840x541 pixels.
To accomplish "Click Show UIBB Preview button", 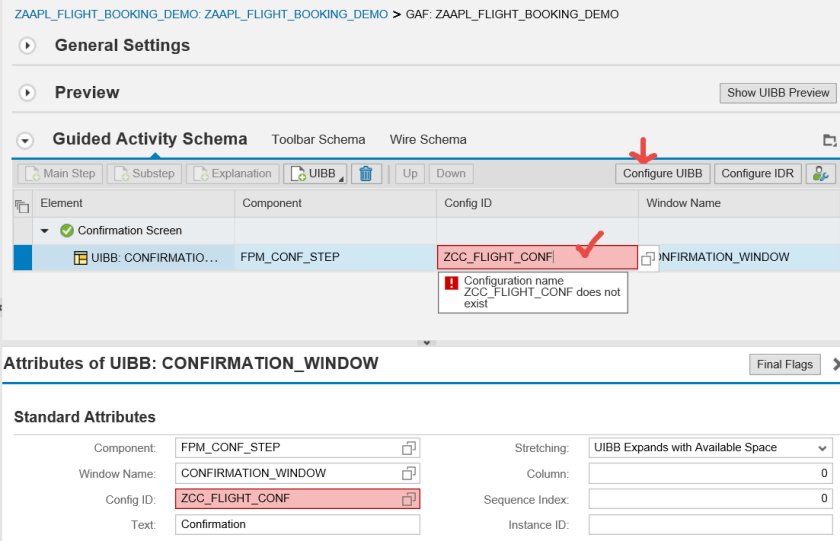I will point(778,93).
